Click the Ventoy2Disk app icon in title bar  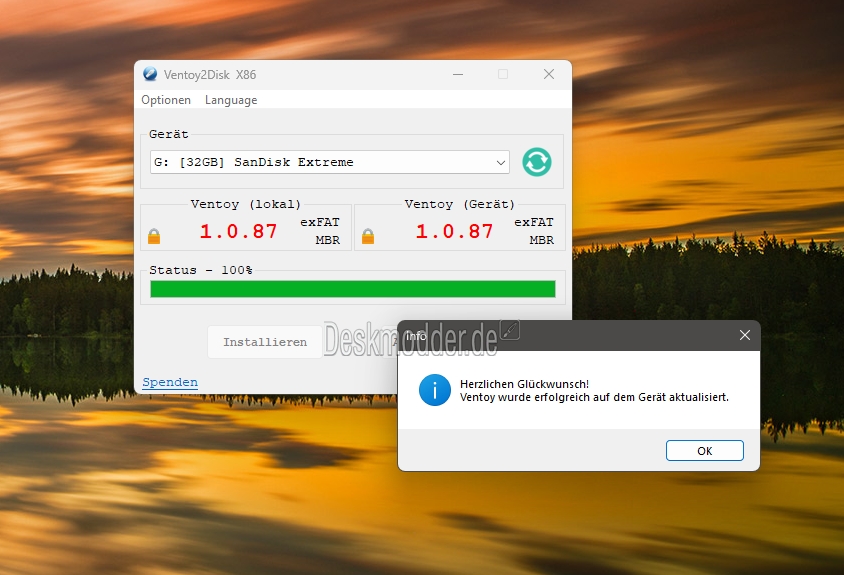click(x=150, y=74)
